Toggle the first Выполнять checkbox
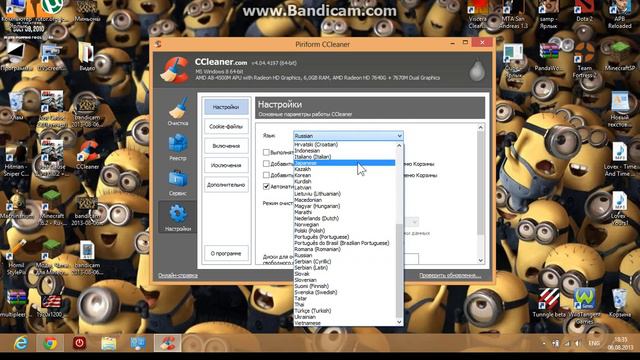The height and width of the screenshot is (360, 640). [266, 152]
